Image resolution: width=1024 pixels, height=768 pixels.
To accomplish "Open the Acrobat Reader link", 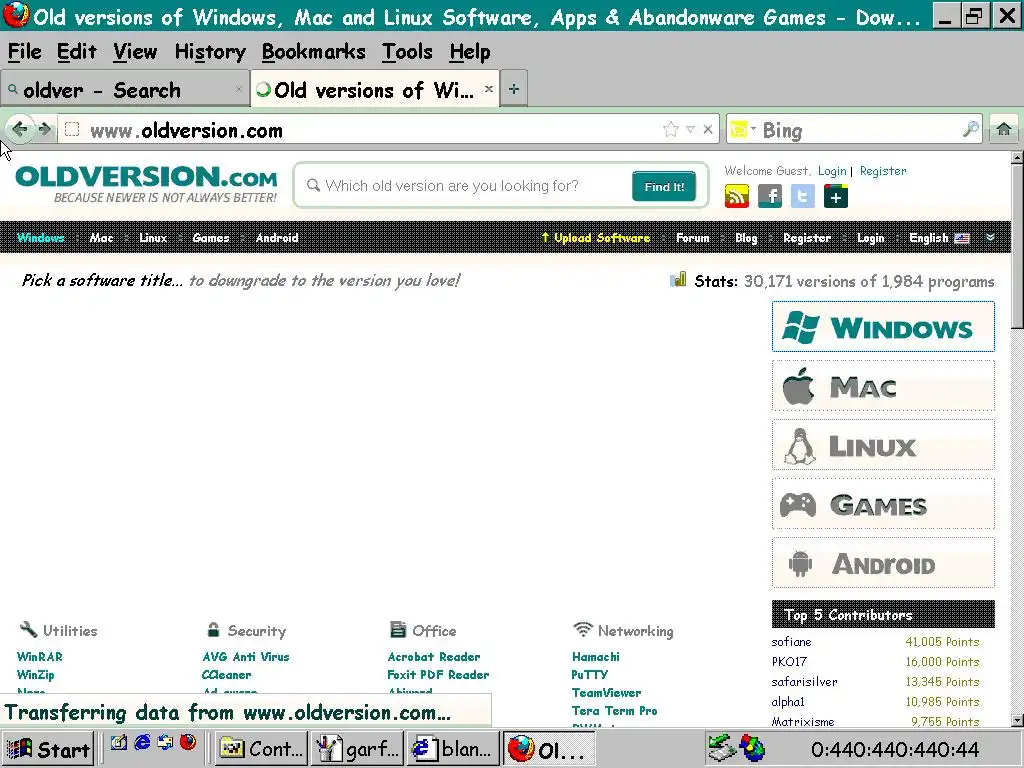I will coord(434,656).
